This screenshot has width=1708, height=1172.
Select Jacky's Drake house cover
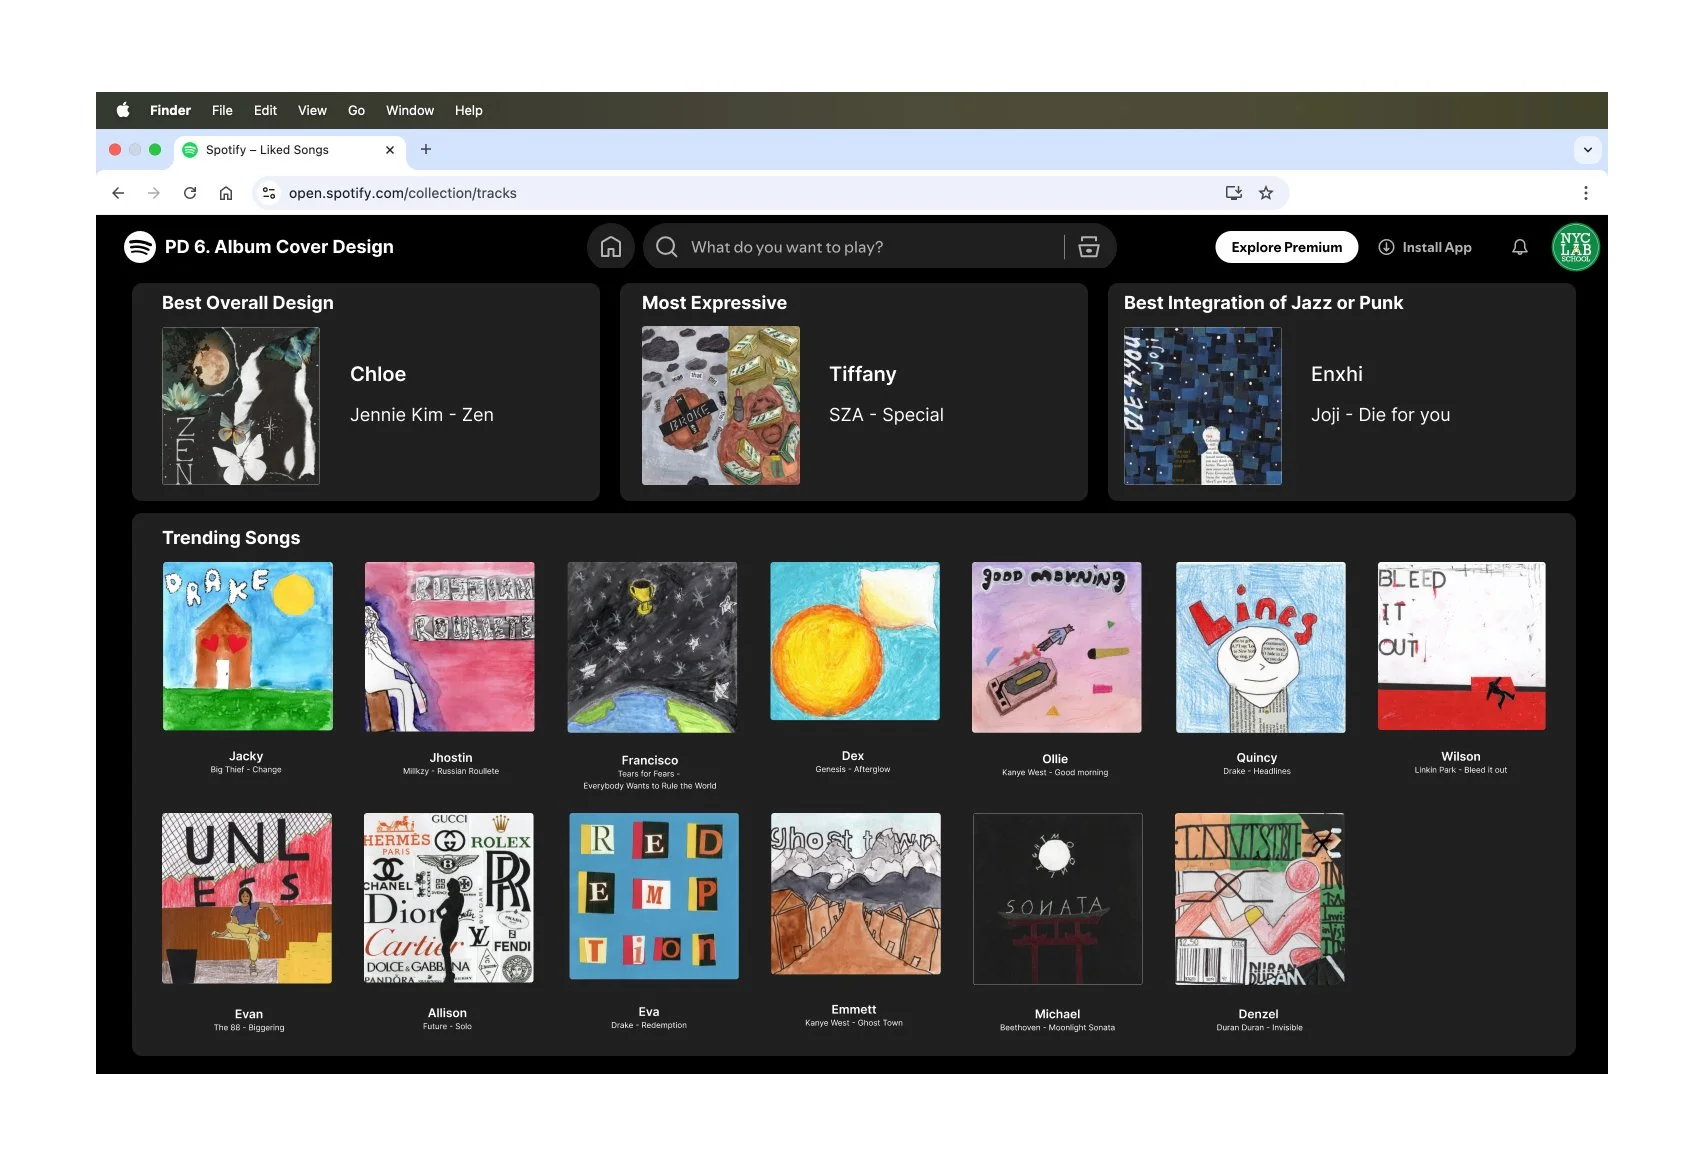coord(248,646)
